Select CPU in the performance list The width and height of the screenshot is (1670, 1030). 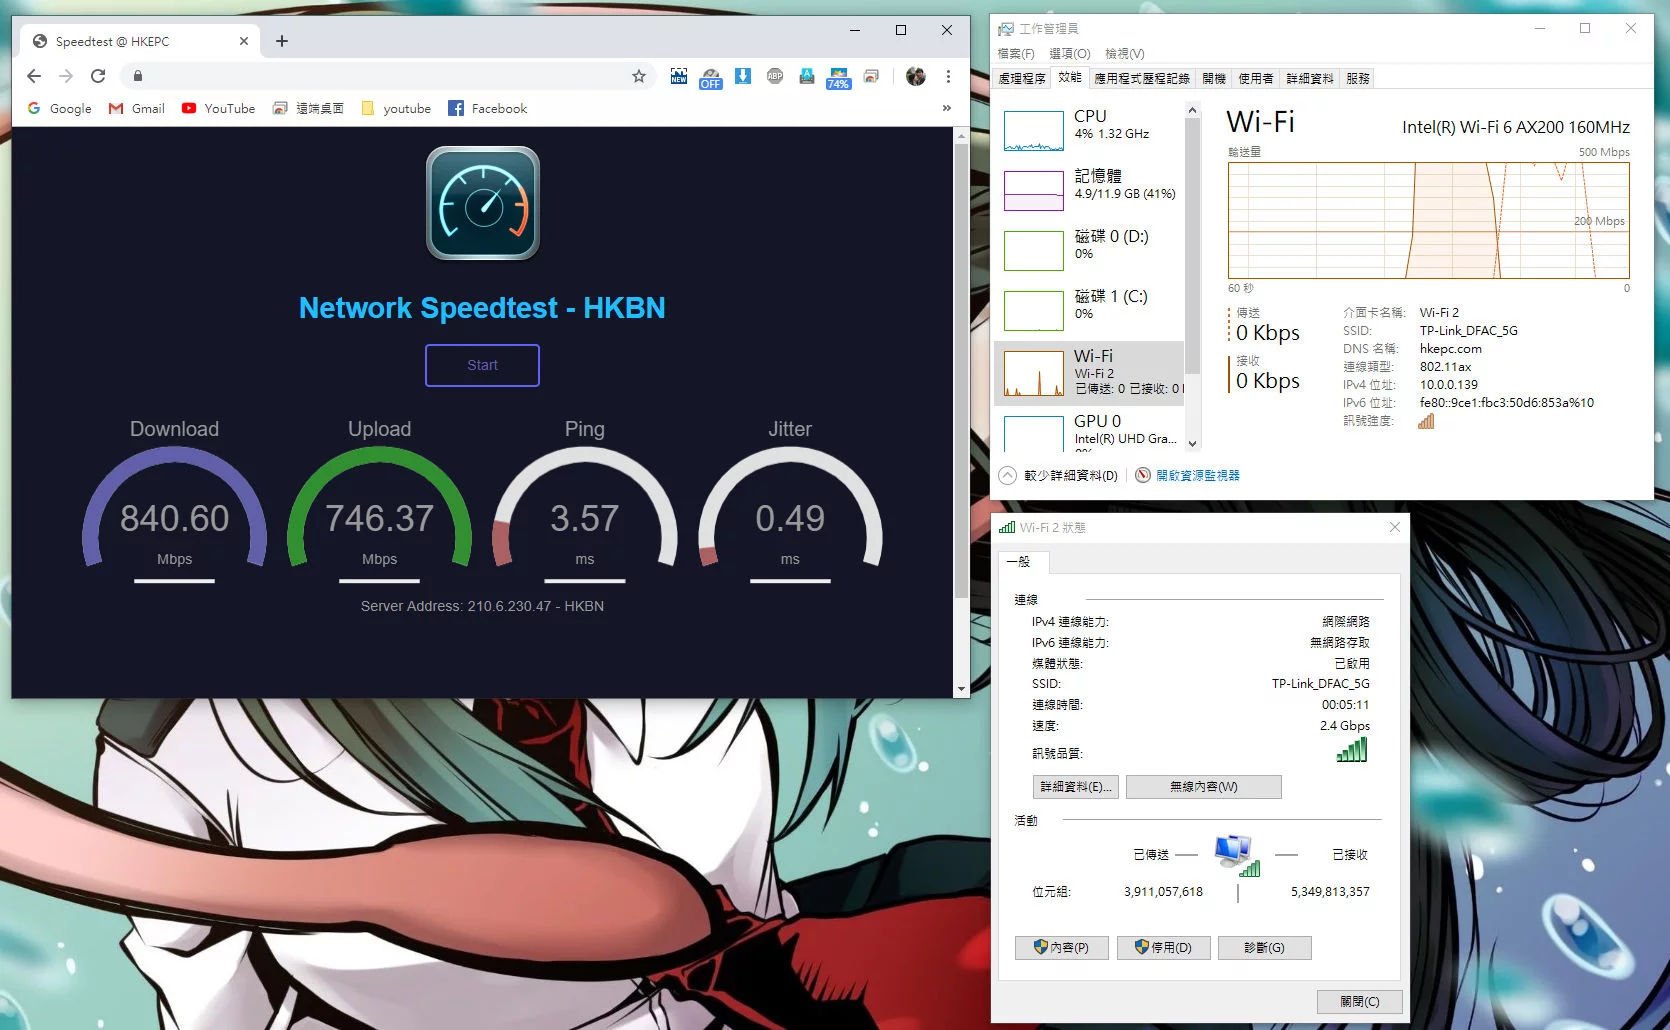(1090, 130)
